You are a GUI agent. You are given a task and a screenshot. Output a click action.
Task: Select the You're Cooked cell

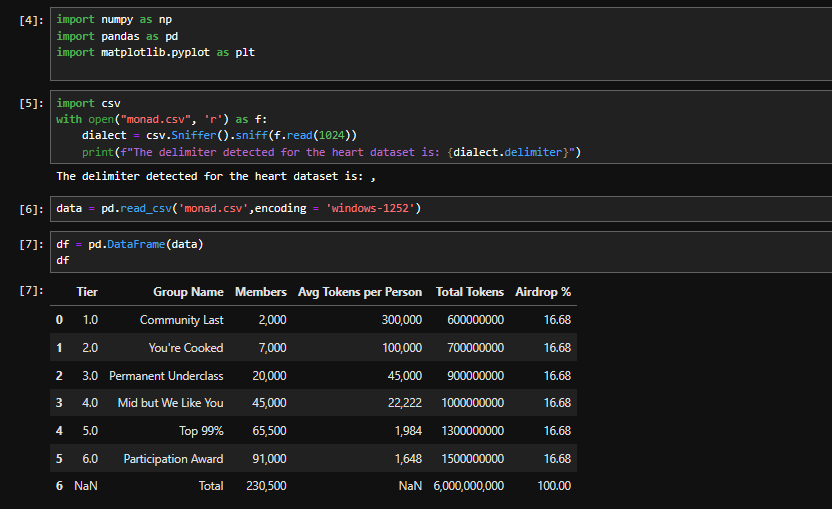186,348
